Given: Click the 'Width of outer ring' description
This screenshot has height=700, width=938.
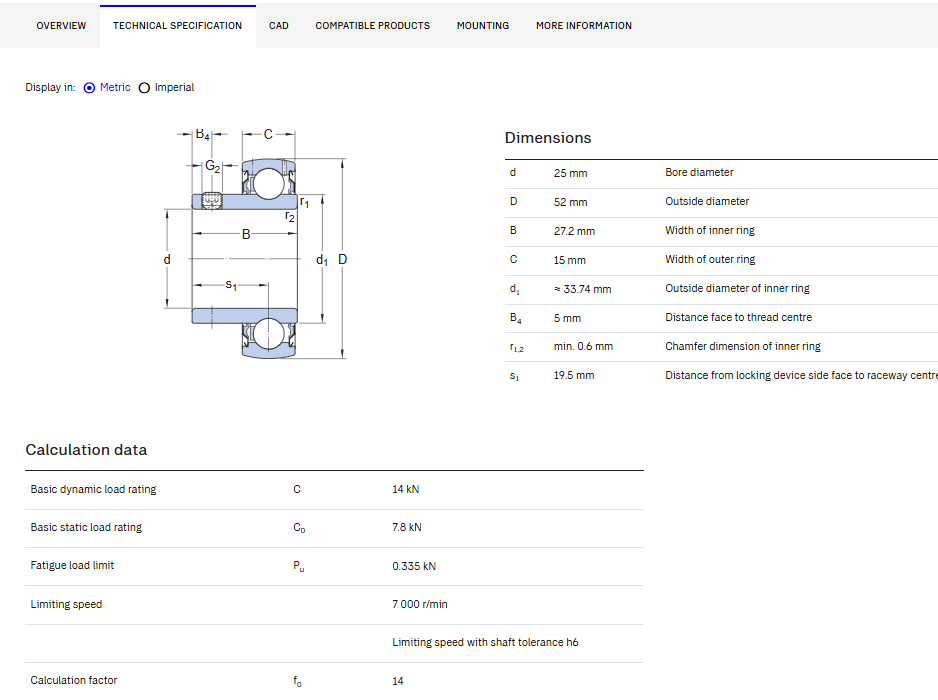Looking at the screenshot, I should click(x=710, y=259).
